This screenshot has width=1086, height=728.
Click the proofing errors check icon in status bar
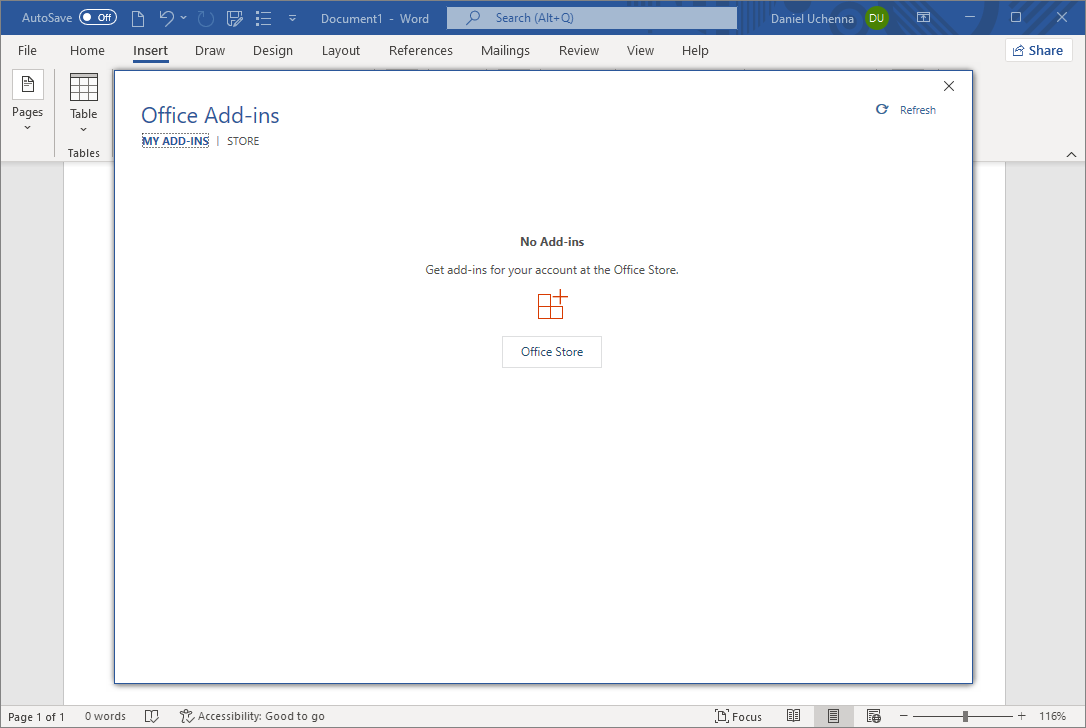click(151, 715)
